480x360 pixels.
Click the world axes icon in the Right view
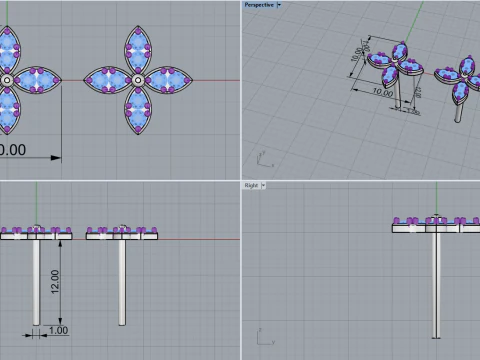[x=266, y=337]
